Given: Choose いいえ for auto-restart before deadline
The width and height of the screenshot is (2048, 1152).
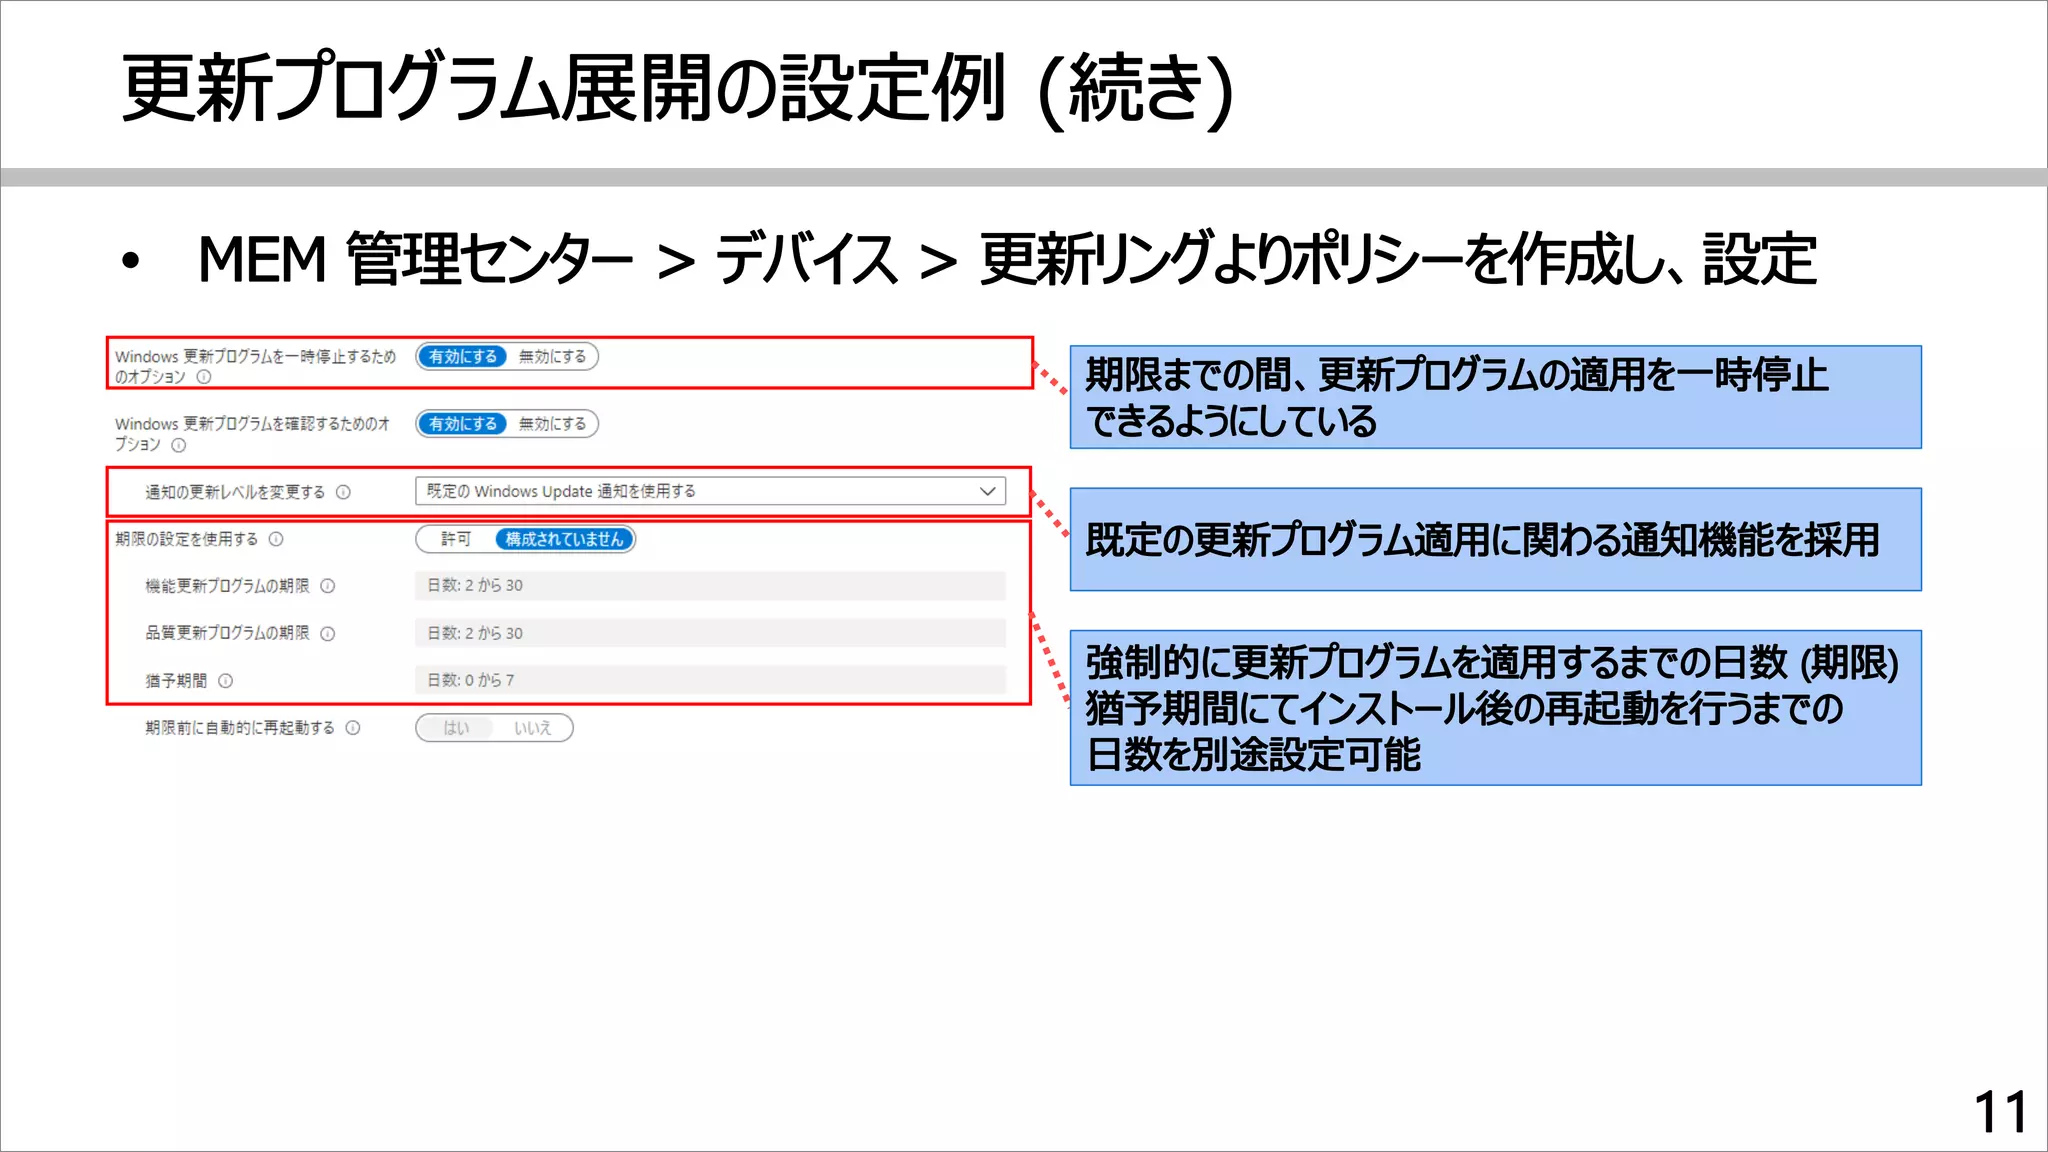Looking at the screenshot, I should pyautogui.click(x=533, y=728).
